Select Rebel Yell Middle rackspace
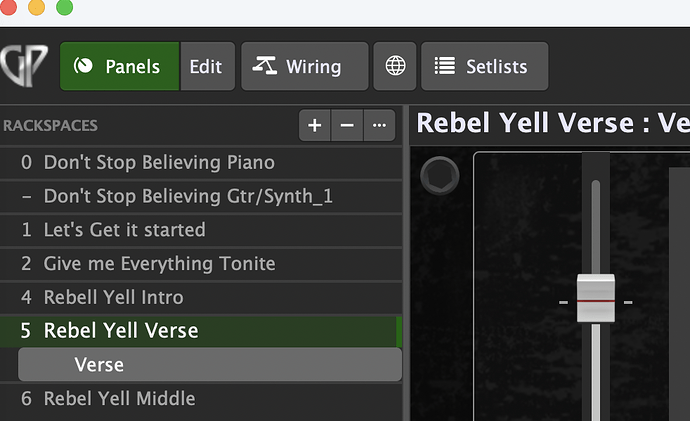Viewport: 690px width, 421px height. click(119, 399)
